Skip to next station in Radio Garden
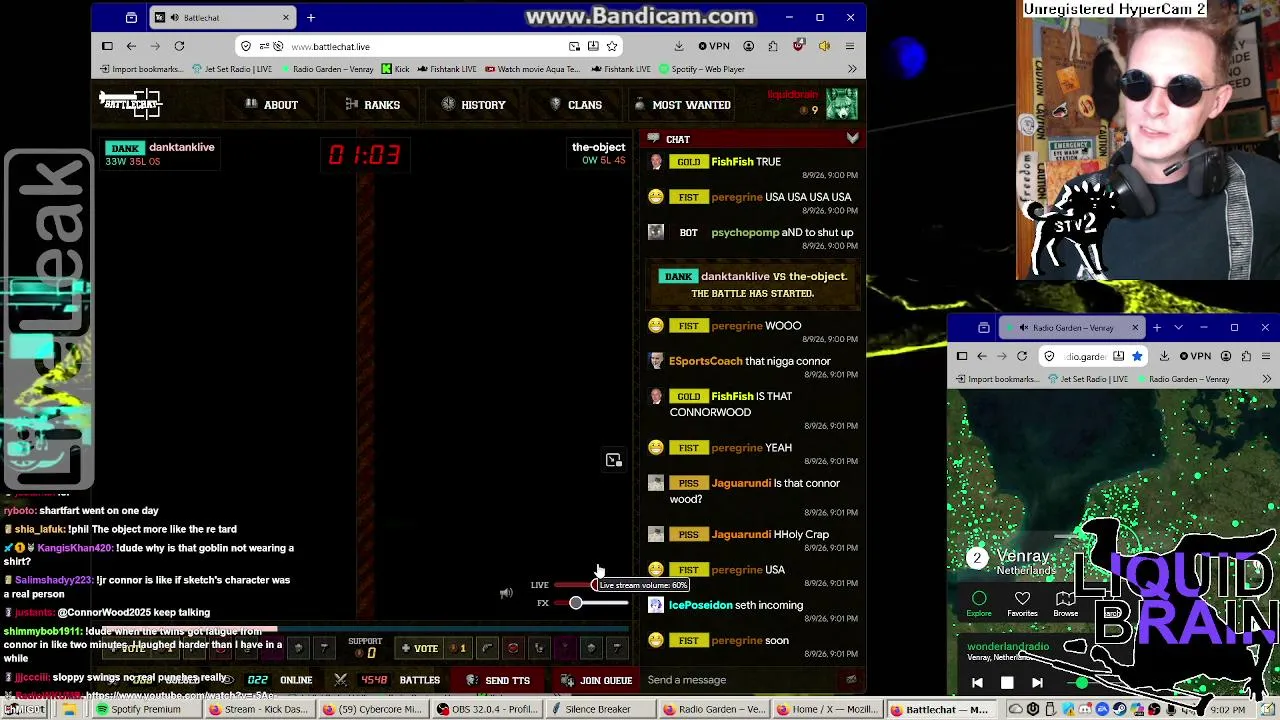The height and width of the screenshot is (720, 1280). [x=1037, y=683]
